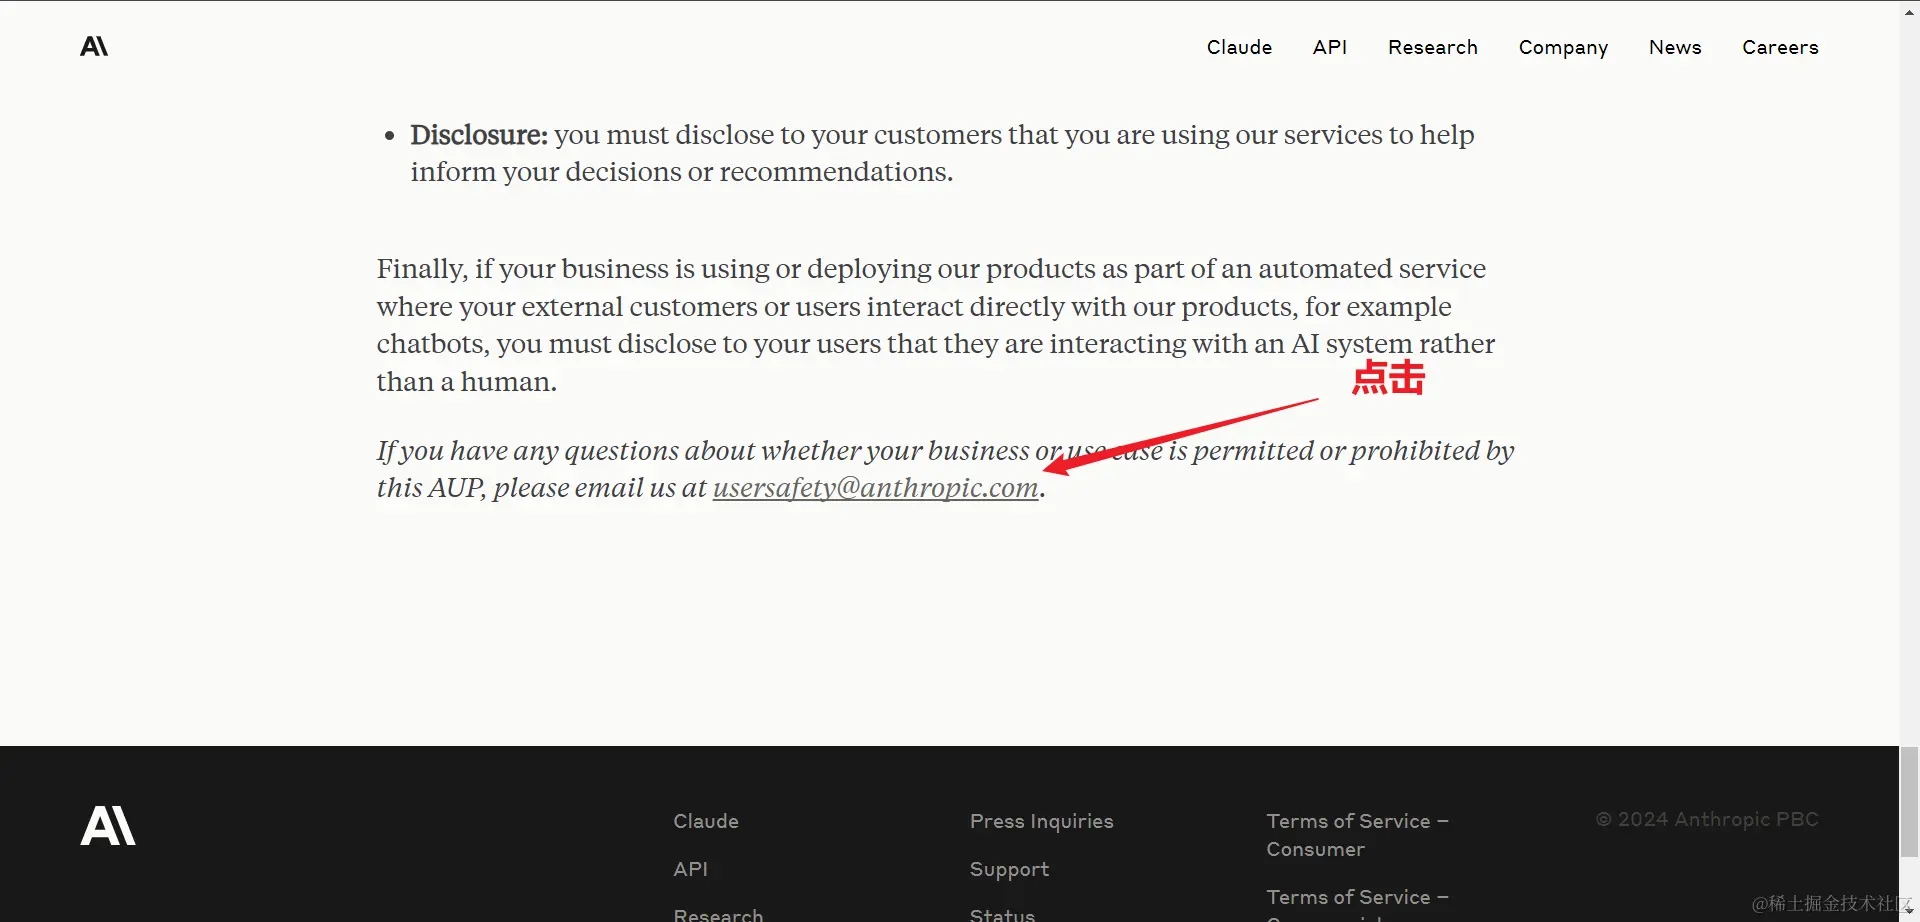The height and width of the screenshot is (922, 1920).
Task: Click the footer Research link
Action: click(718, 914)
